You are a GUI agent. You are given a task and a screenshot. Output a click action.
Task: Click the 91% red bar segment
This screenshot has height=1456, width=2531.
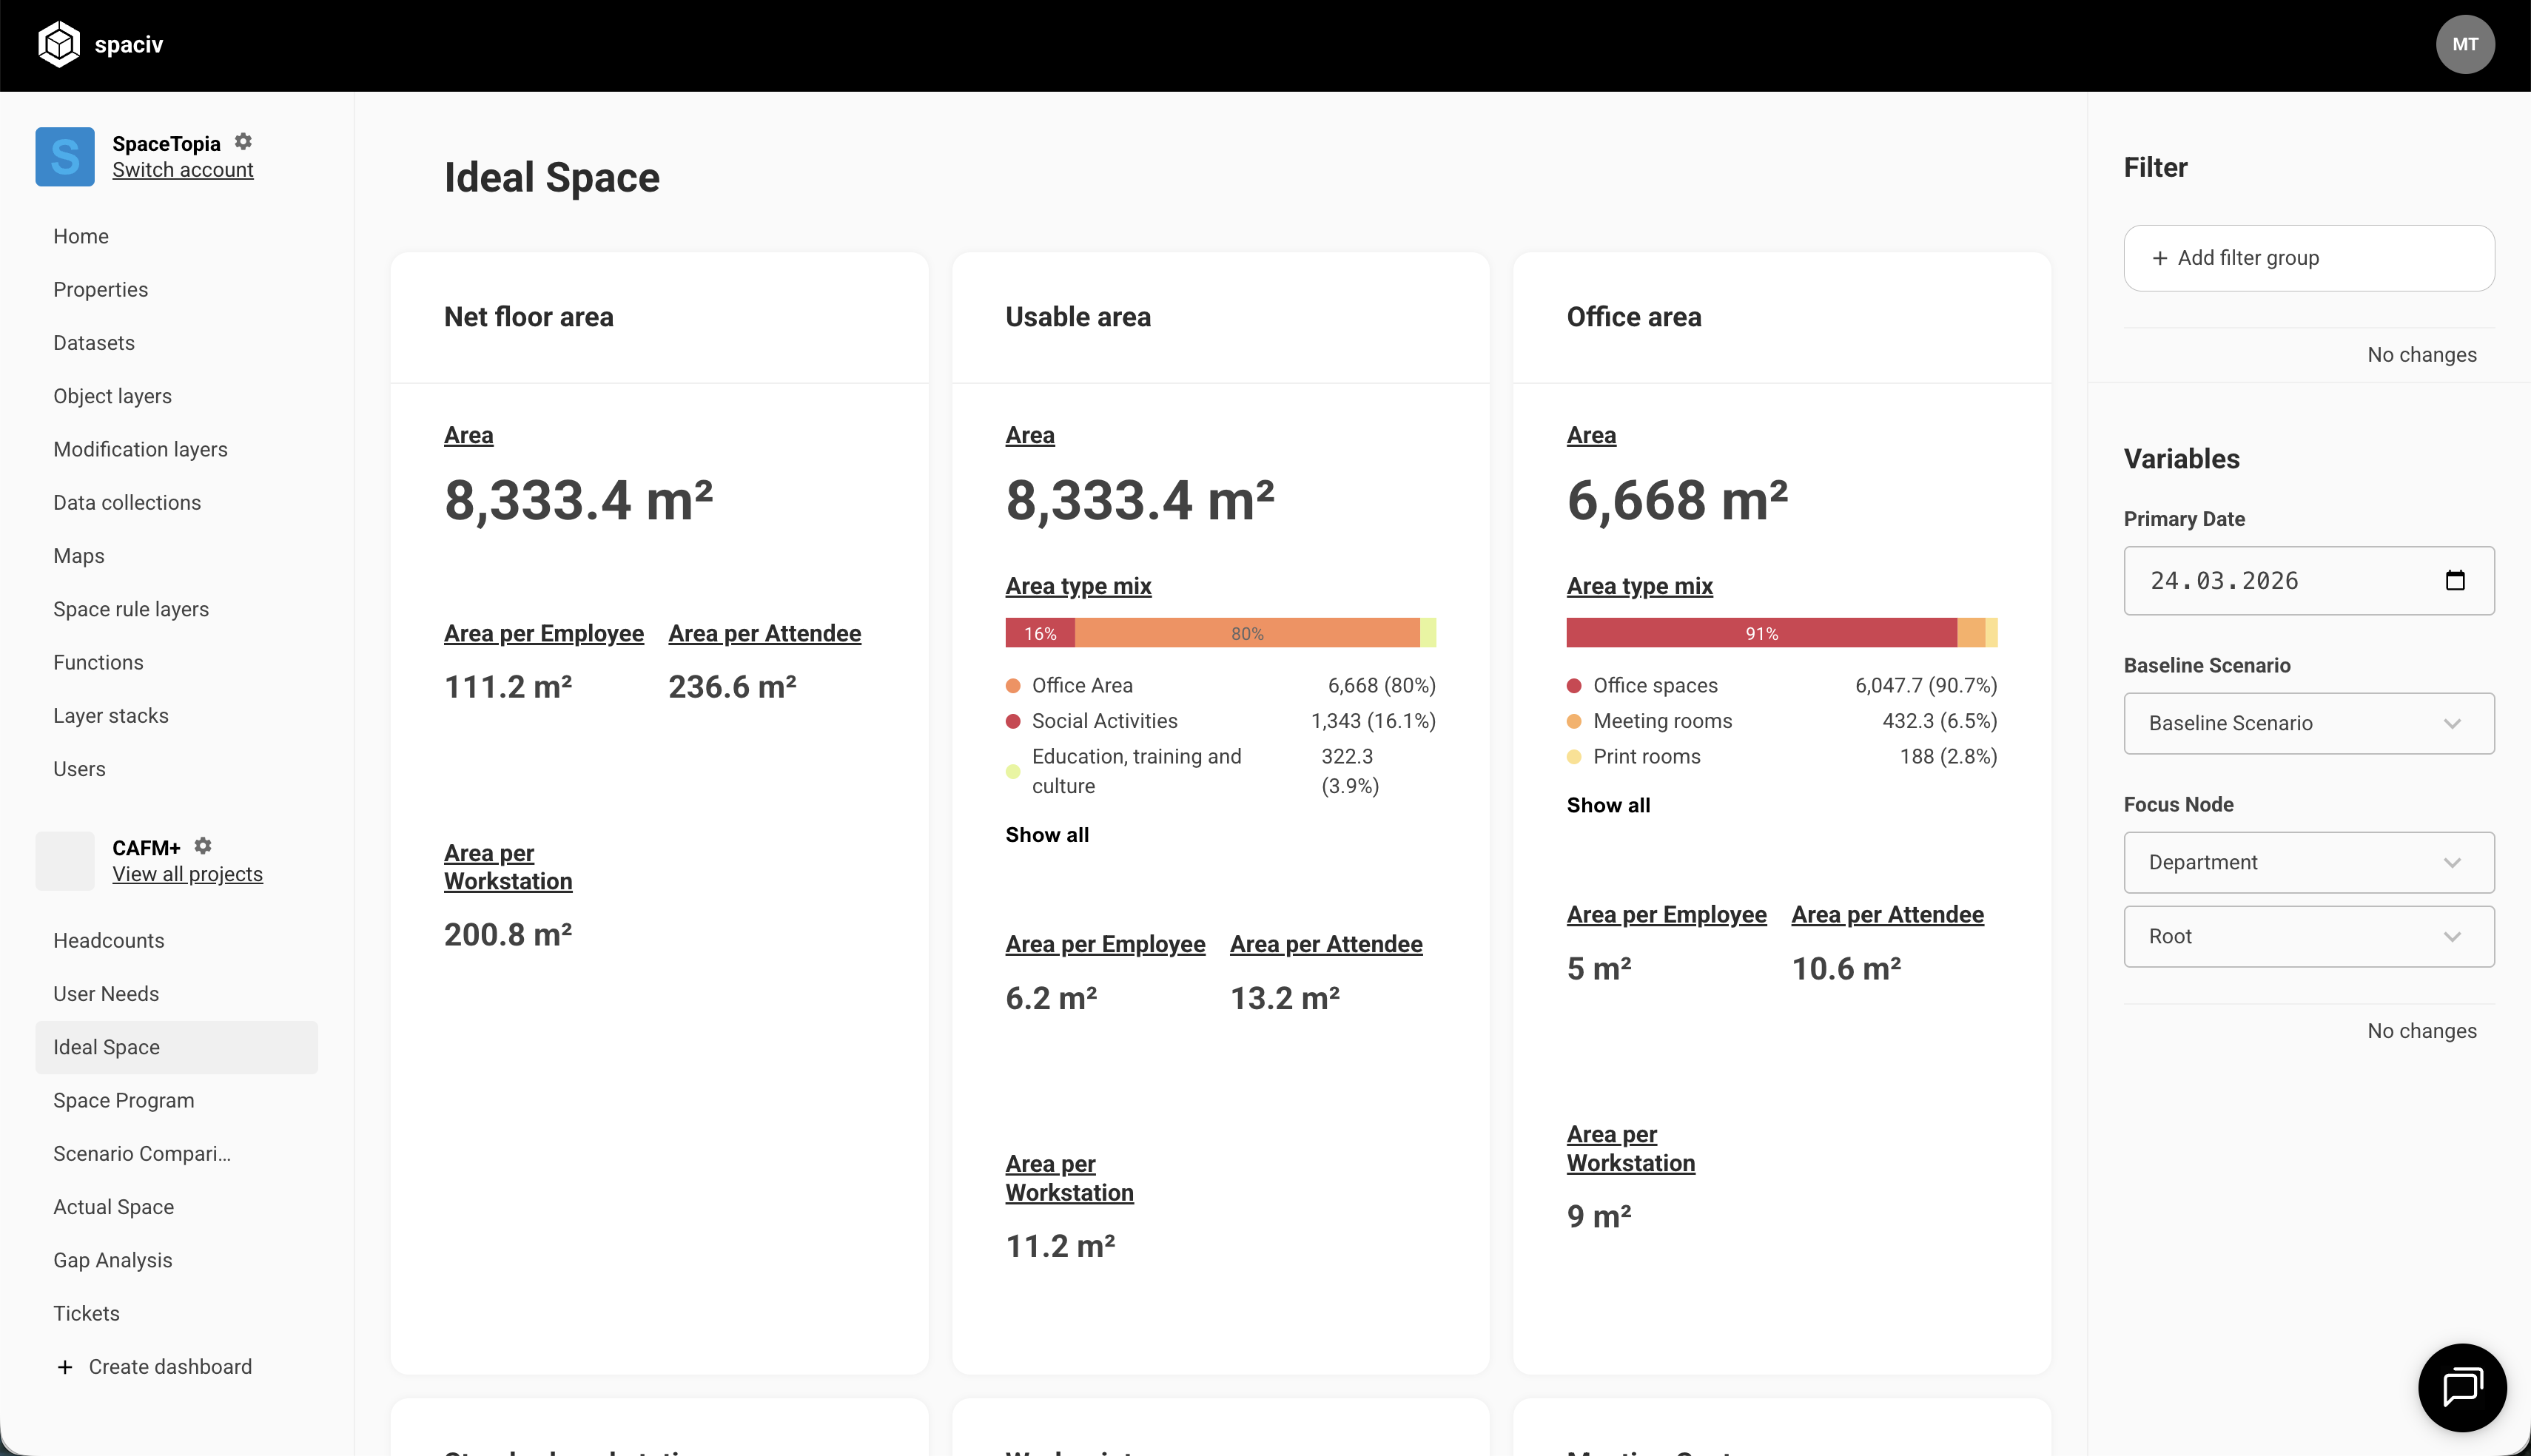coord(1761,633)
